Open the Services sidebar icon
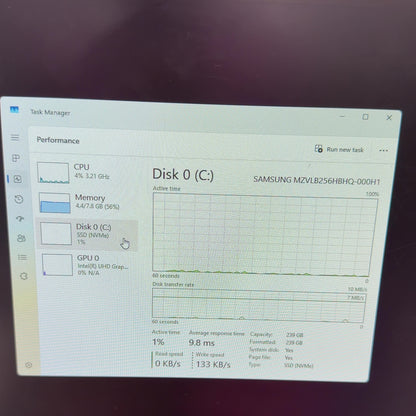The height and width of the screenshot is (416, 416). click(x=24, y=276)
